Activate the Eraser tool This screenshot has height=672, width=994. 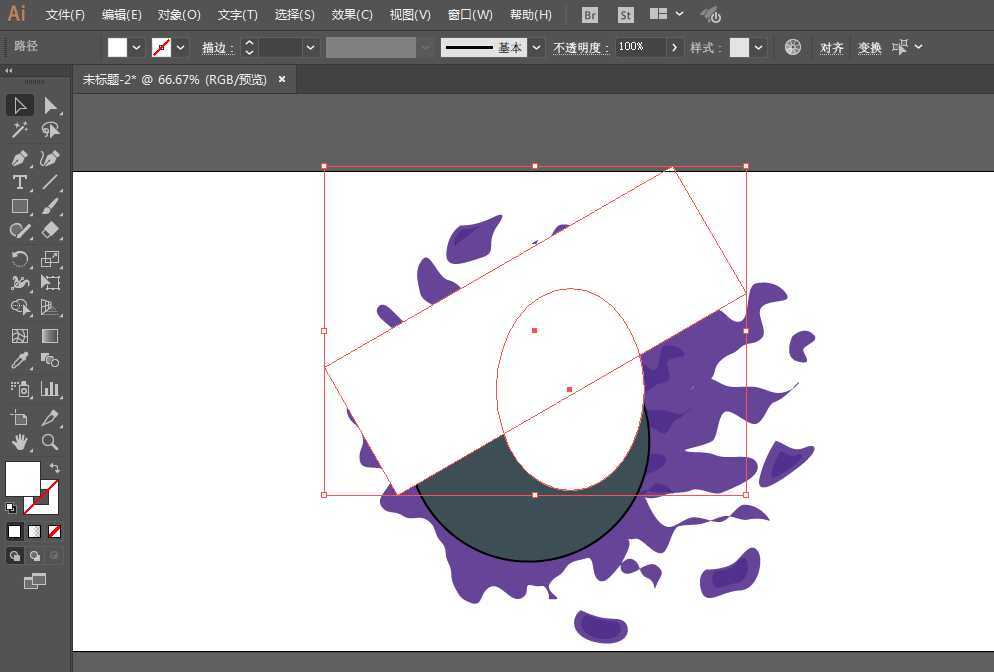pyautogui.click(x=50, y=230)
